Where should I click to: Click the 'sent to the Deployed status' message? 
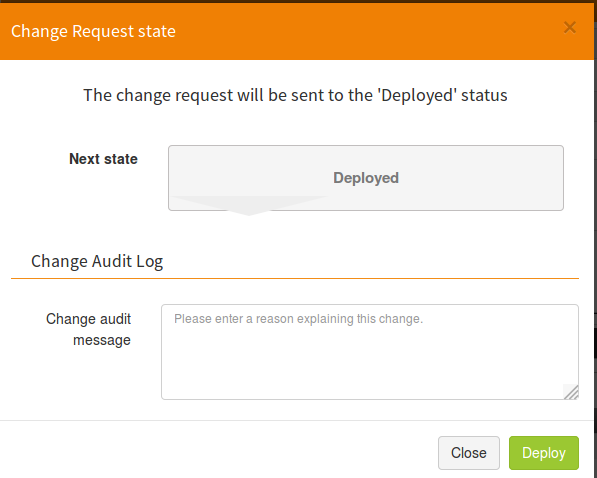click(x=295, y=95)
